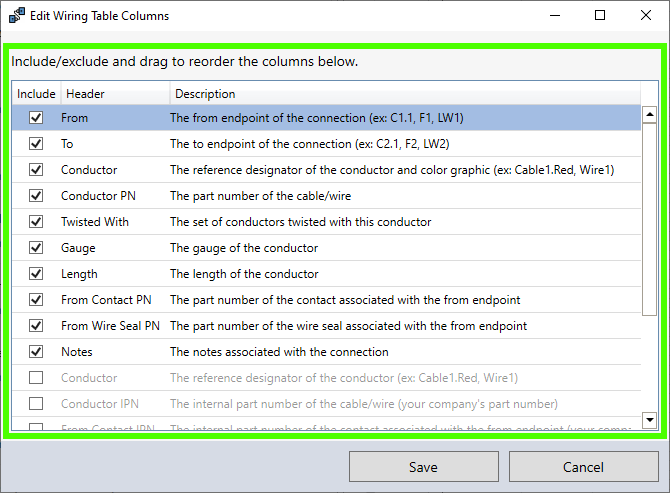670x493 pixels.
Task: Select the From Wire Seal PN row label
Action: [110, 326]
